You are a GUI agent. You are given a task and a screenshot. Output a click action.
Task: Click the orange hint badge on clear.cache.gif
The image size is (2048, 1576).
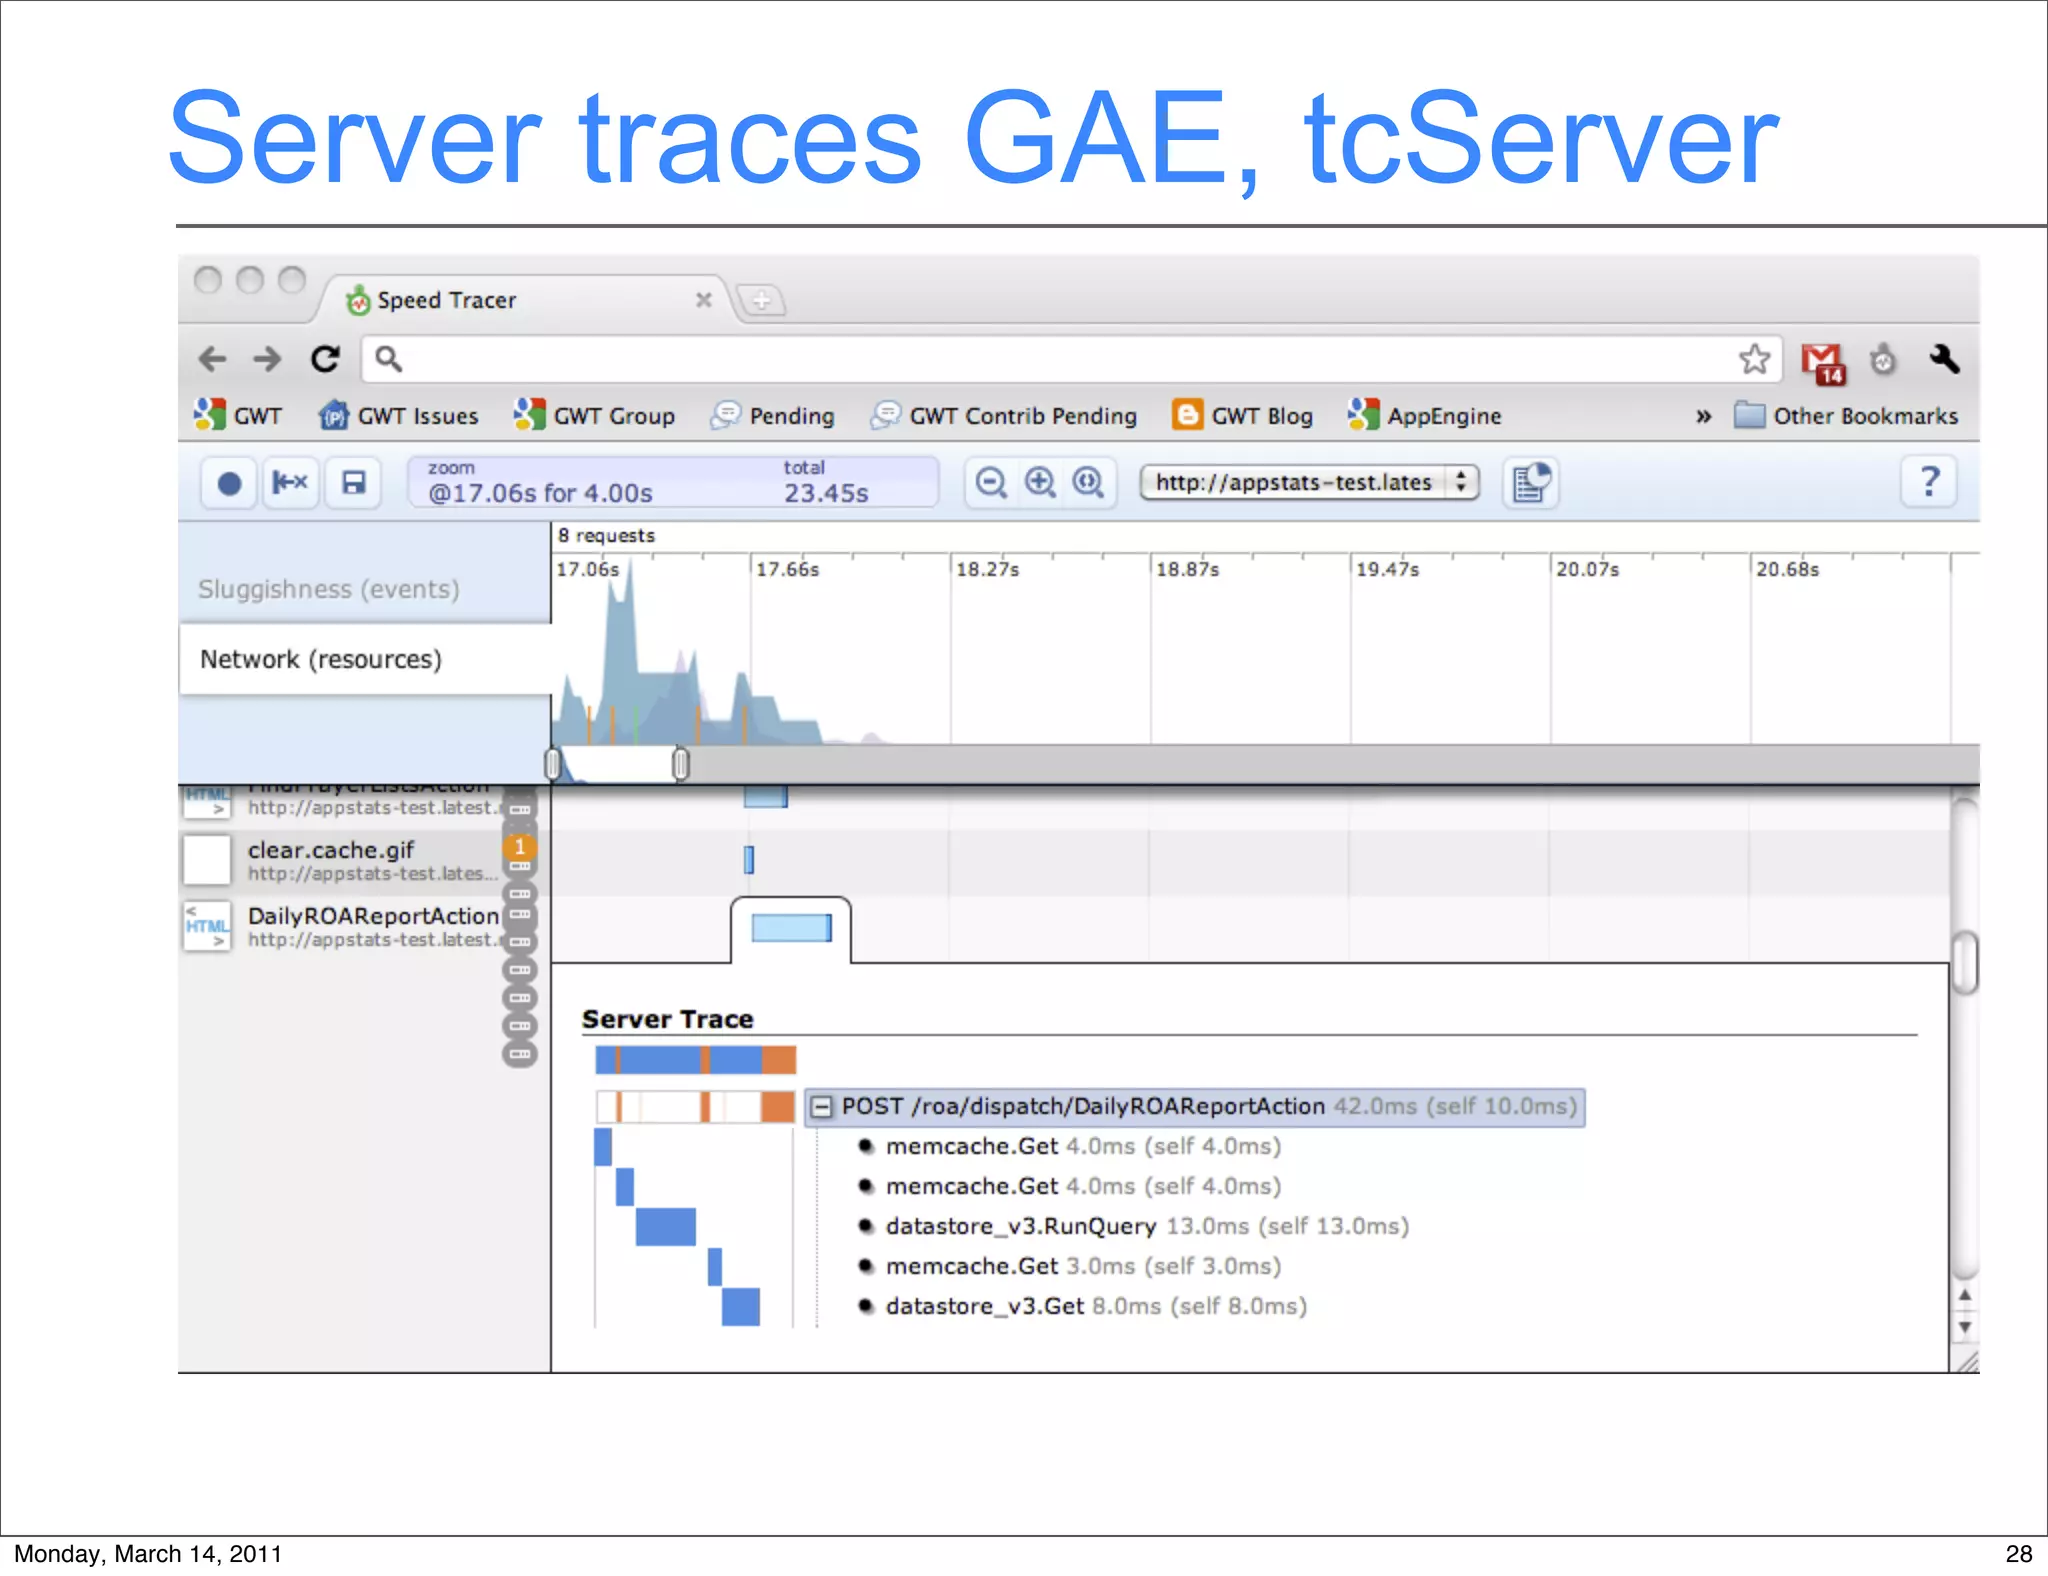[x=519, y=847]
